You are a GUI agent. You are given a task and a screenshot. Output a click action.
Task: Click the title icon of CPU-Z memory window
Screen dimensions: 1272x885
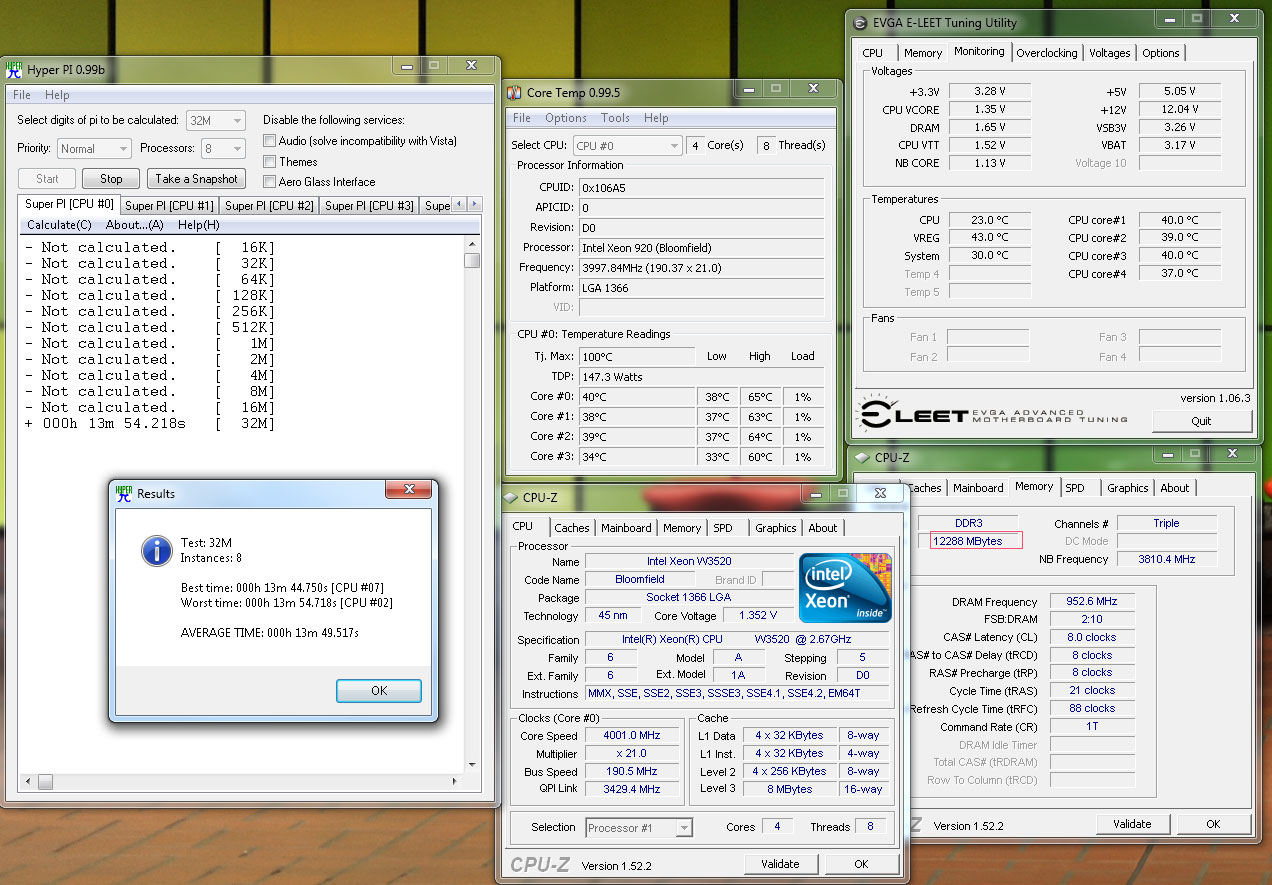point(862,458)
